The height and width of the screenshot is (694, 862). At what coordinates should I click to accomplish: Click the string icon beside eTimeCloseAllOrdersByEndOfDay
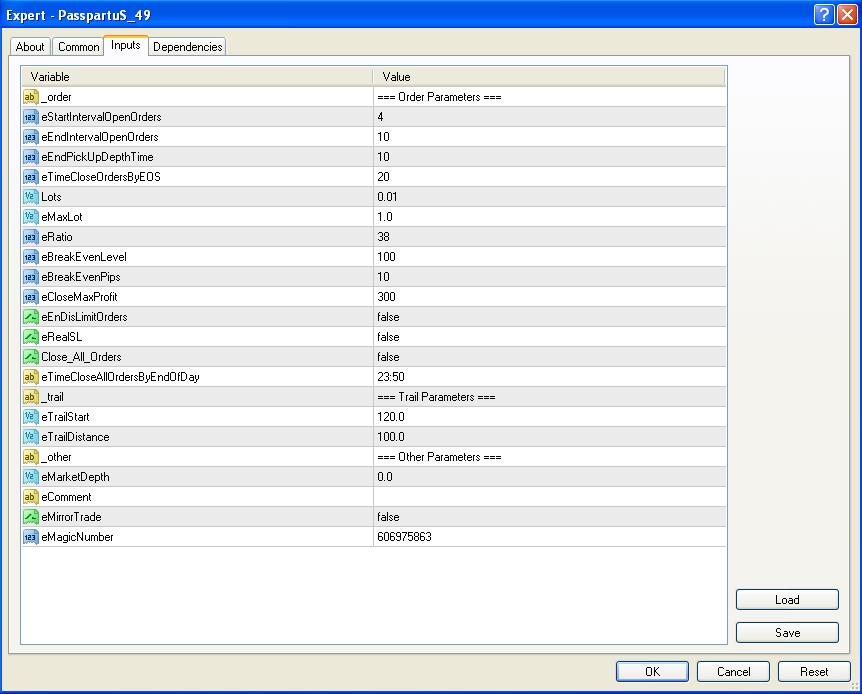[30, 377]
